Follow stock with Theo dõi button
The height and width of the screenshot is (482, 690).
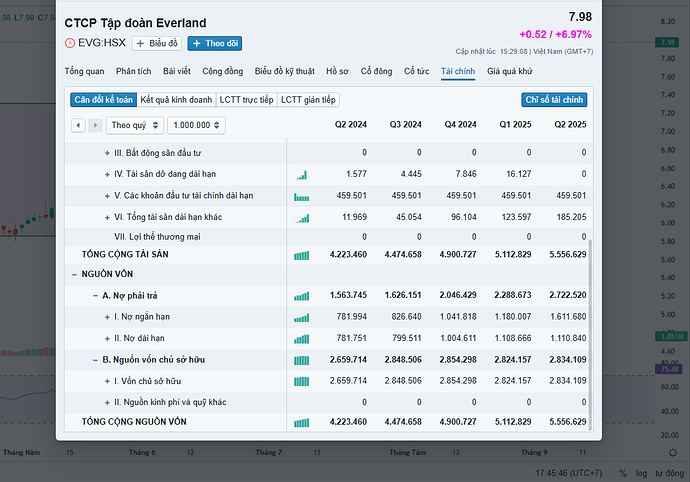tap(215, 44)
